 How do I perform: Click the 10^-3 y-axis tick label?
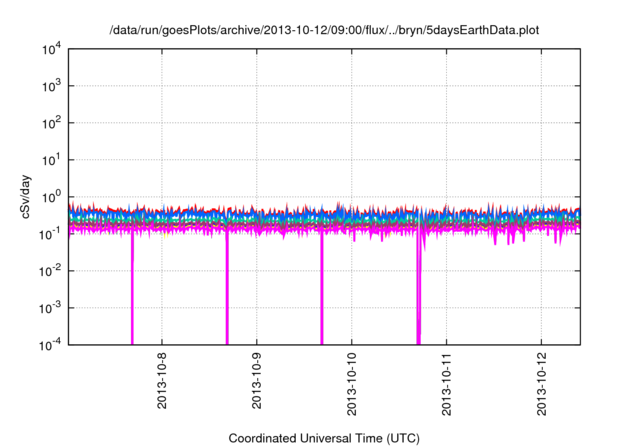click(x=51, y=308)
